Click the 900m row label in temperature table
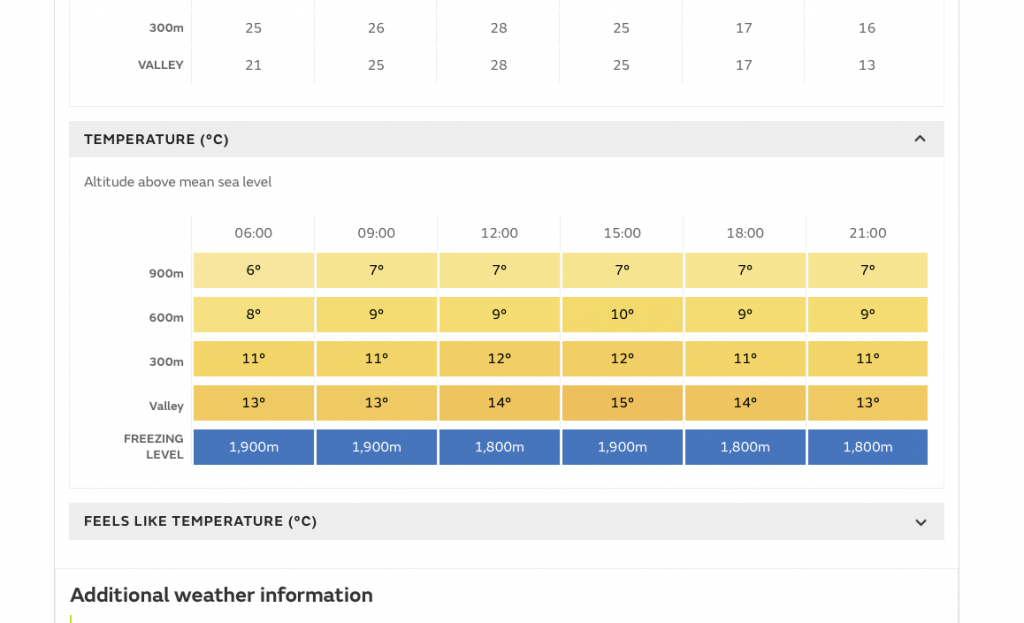The width and height of the screenshot is (1024, 623). 166,274
